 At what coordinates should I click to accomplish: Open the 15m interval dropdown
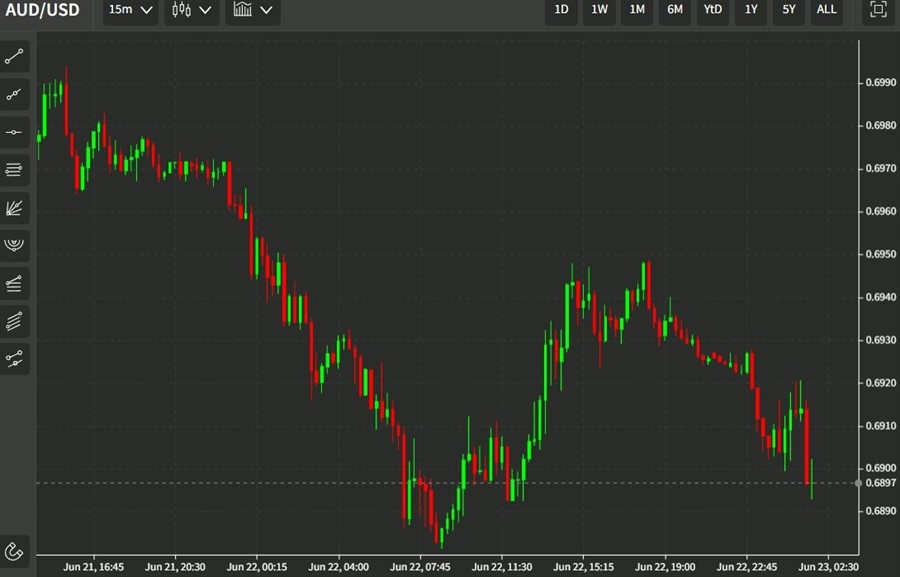click(130, 10)
